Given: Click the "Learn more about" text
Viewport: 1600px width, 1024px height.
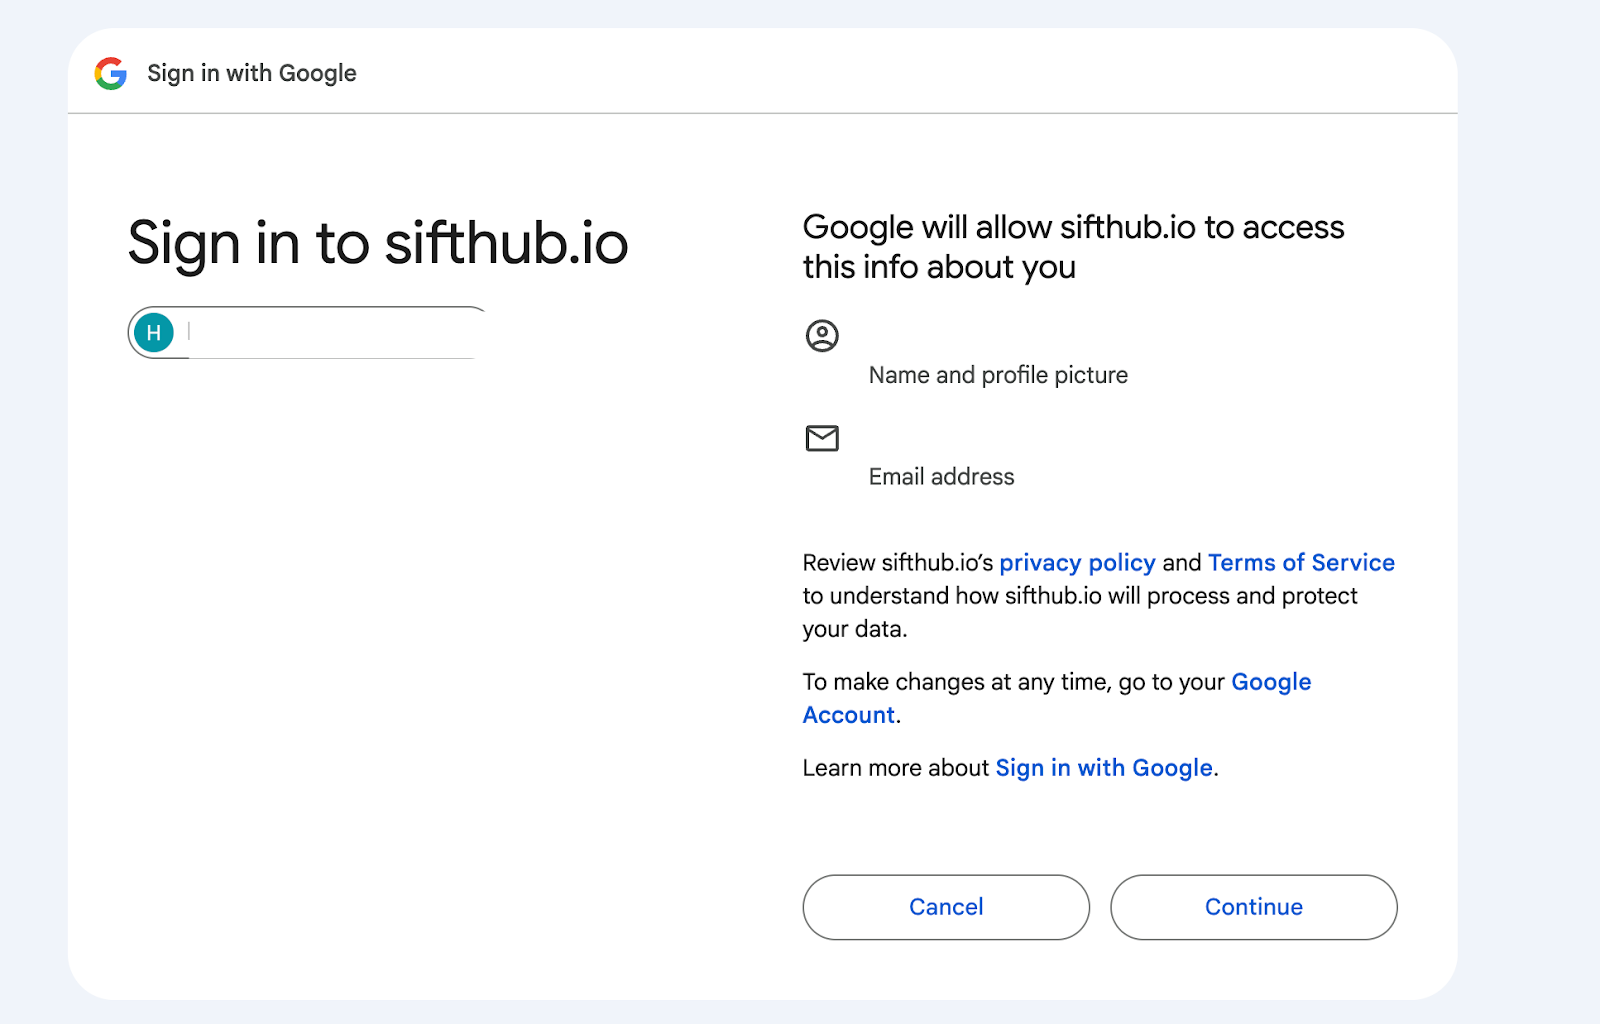Looking at the screenshot, I should coord(895,768).
